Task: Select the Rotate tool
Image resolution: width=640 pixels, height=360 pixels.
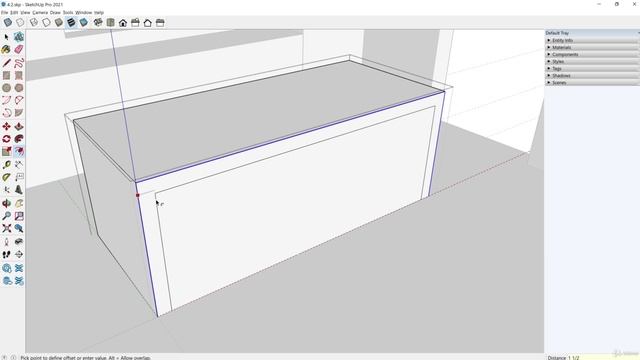Action: click(x=7, y=139)
